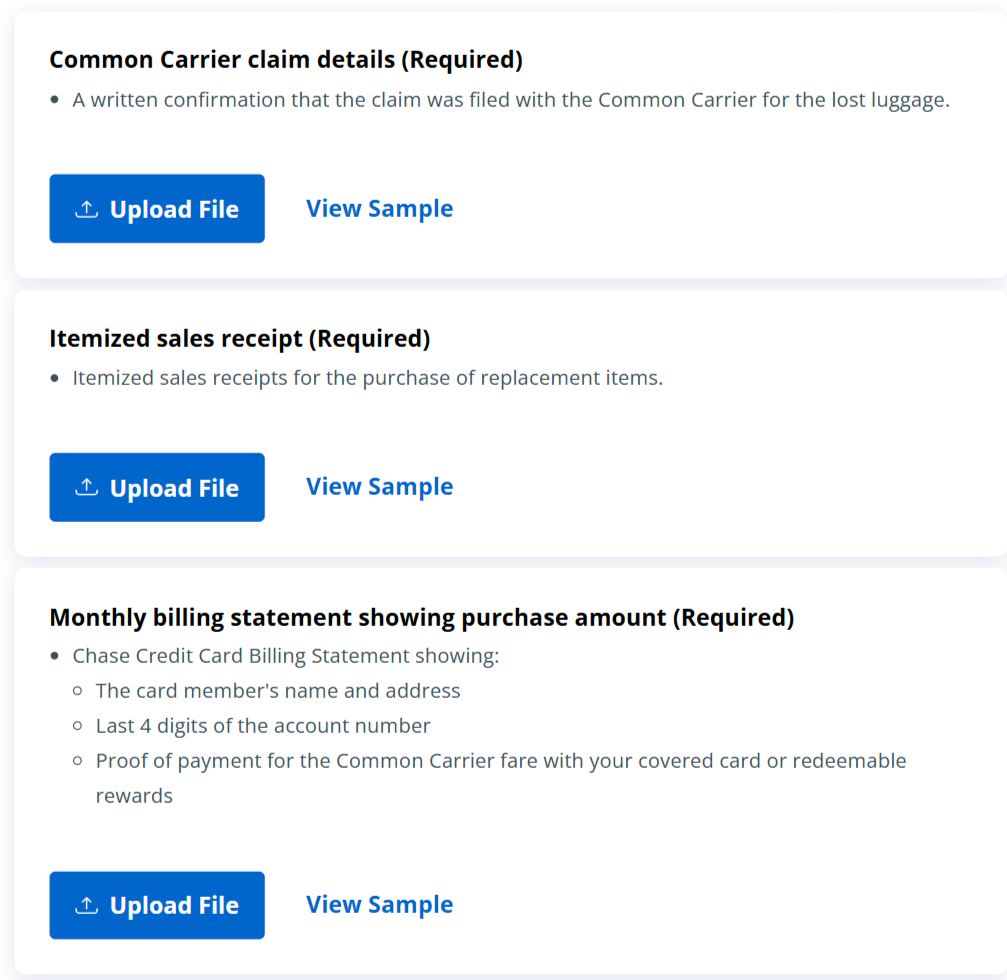Hit Upload File for Monthly billing statement
The height and width of the screenshot is (980, 1007).
tap(157, 905)
